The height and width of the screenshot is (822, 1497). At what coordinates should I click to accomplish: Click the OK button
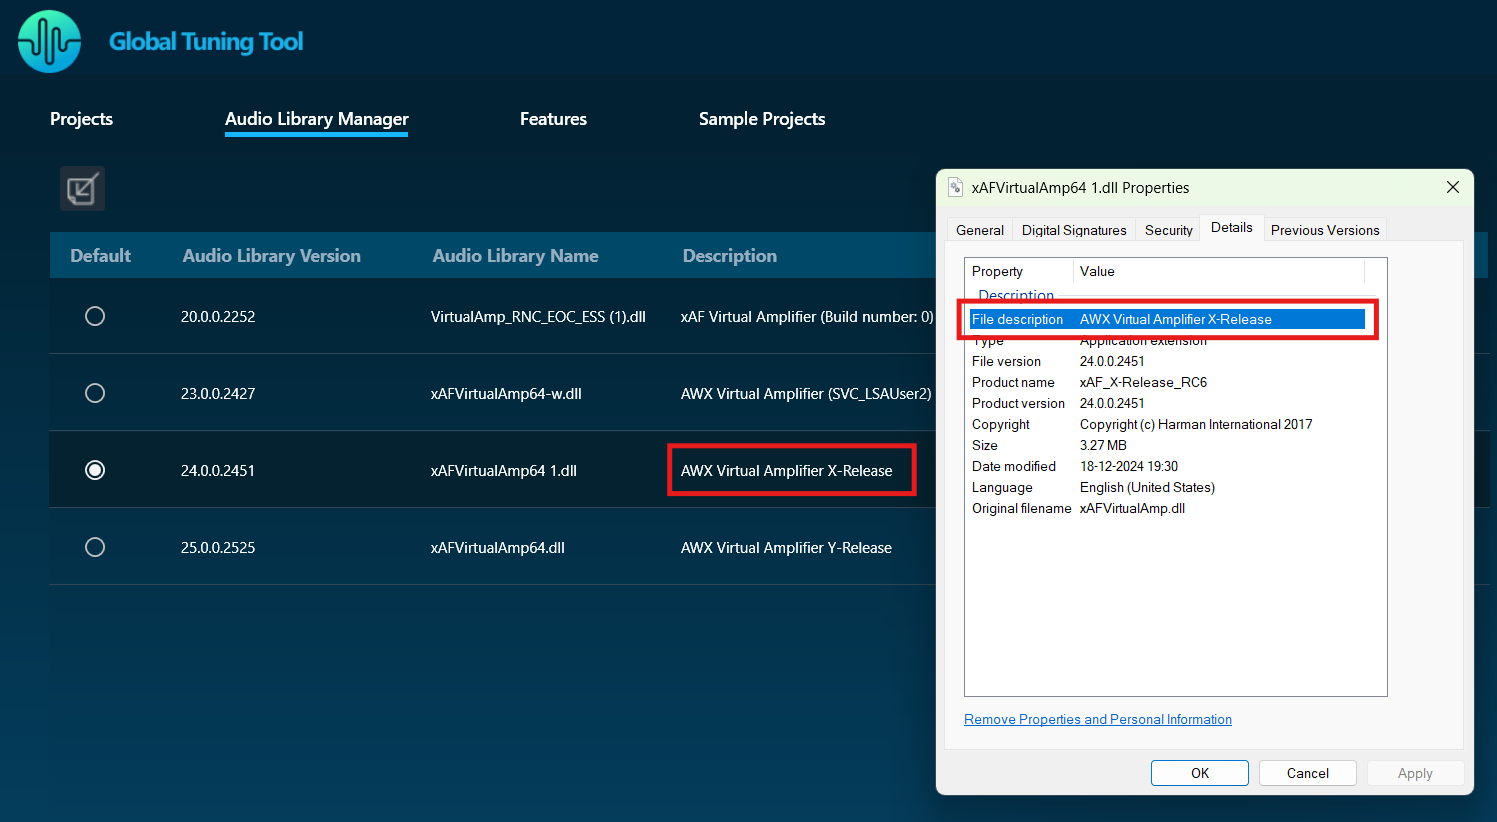[x=1199, y=773]
